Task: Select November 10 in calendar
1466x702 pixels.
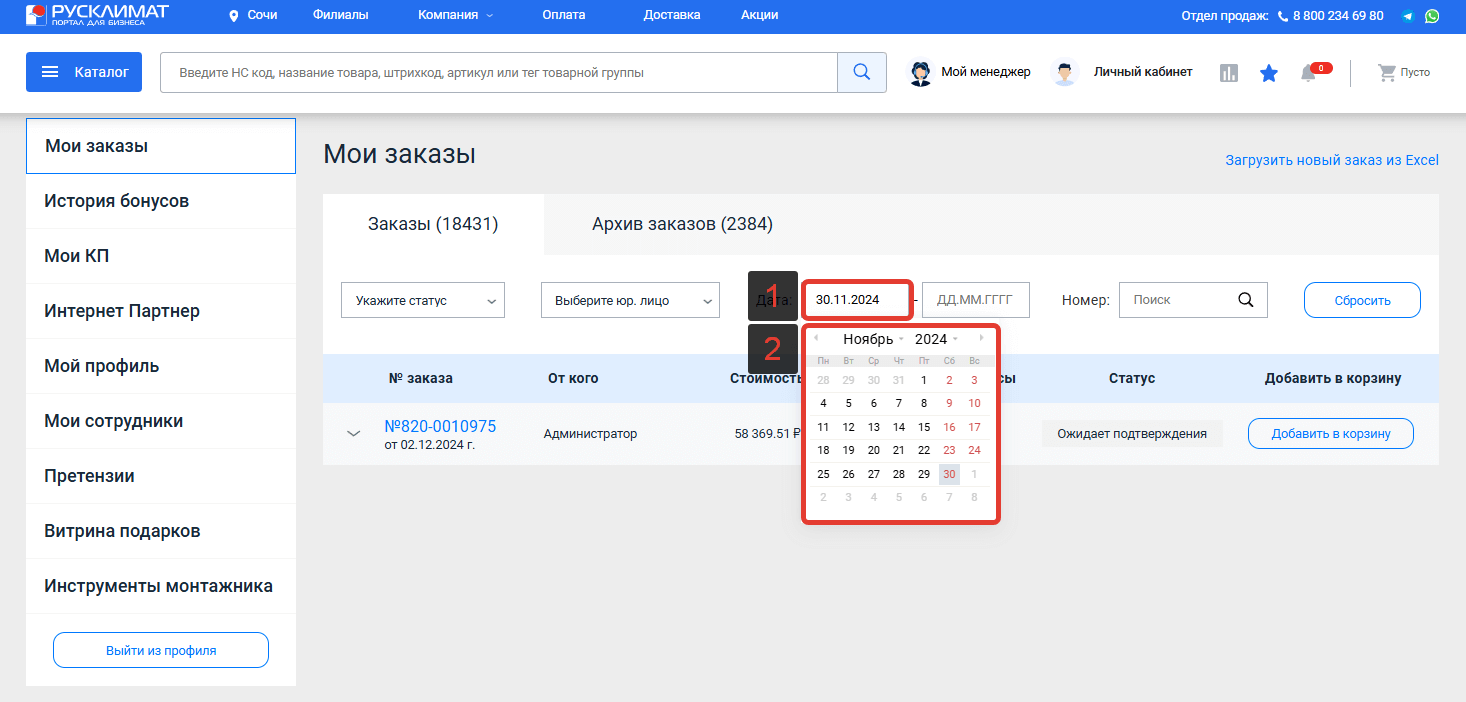Action: tap(974, 403)
